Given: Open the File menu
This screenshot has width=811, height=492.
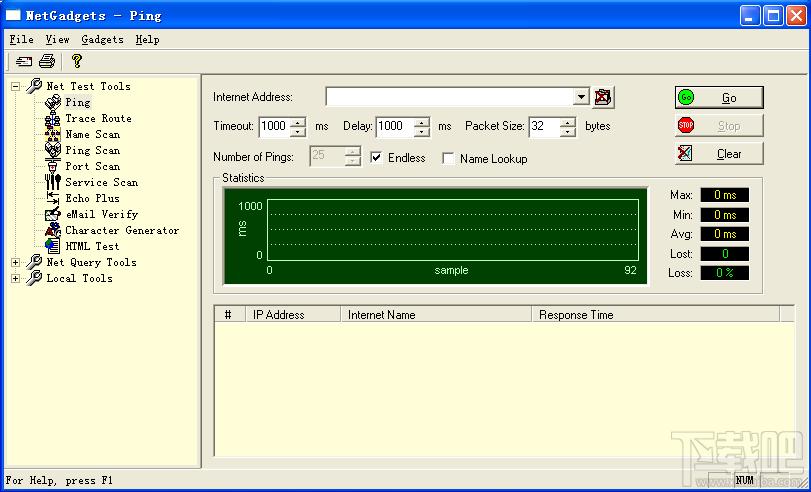Looking at the screenshot, I should pos(22,39).
